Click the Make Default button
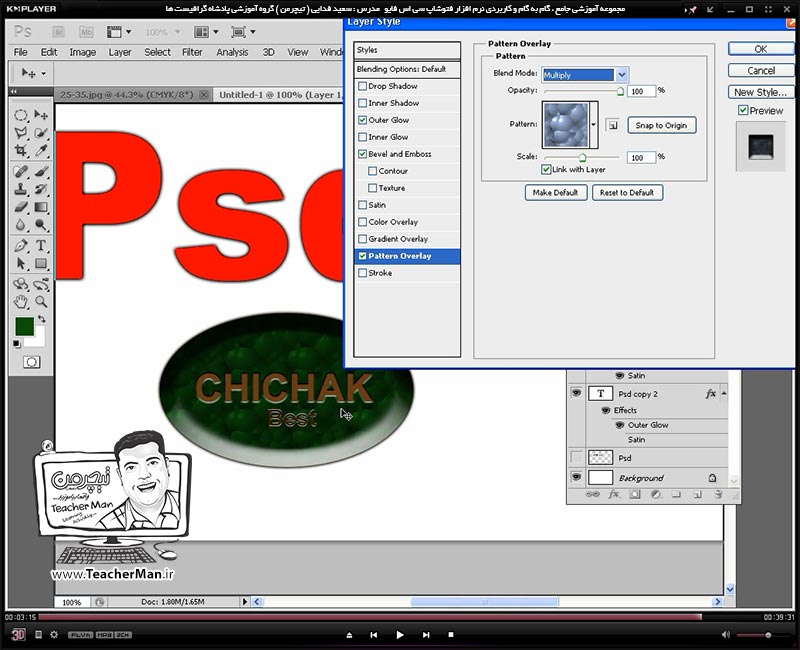Viewport: 800px width, 650px height. (556, 192)
